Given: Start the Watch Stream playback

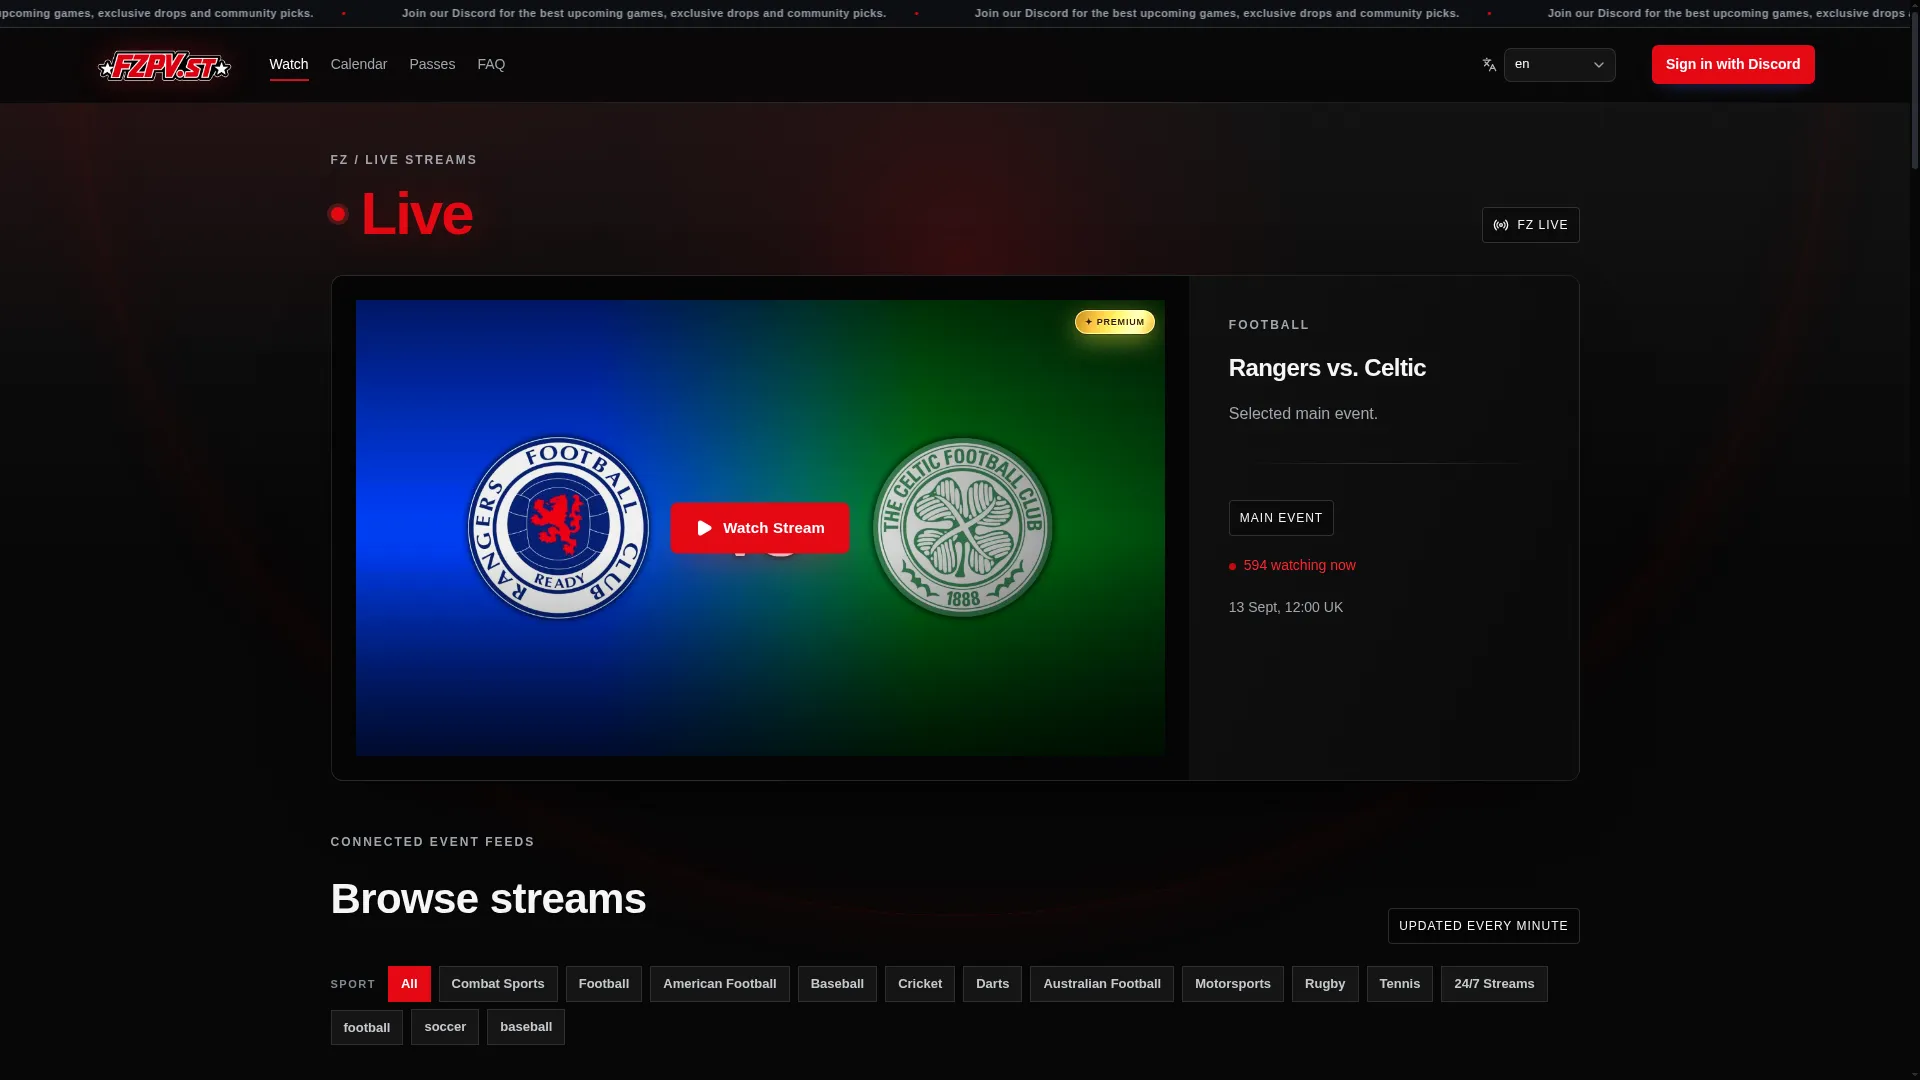Looking at the screenshot, I should click(x=760, y=528).
